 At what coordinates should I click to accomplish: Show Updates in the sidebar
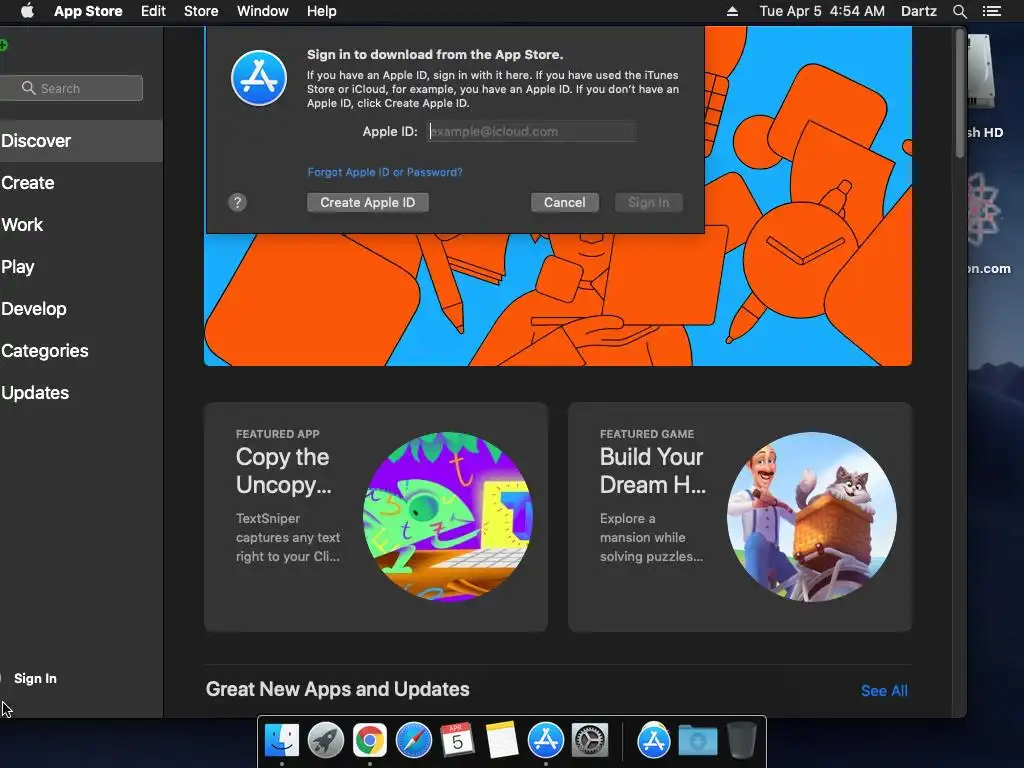(x=81, y=392)
